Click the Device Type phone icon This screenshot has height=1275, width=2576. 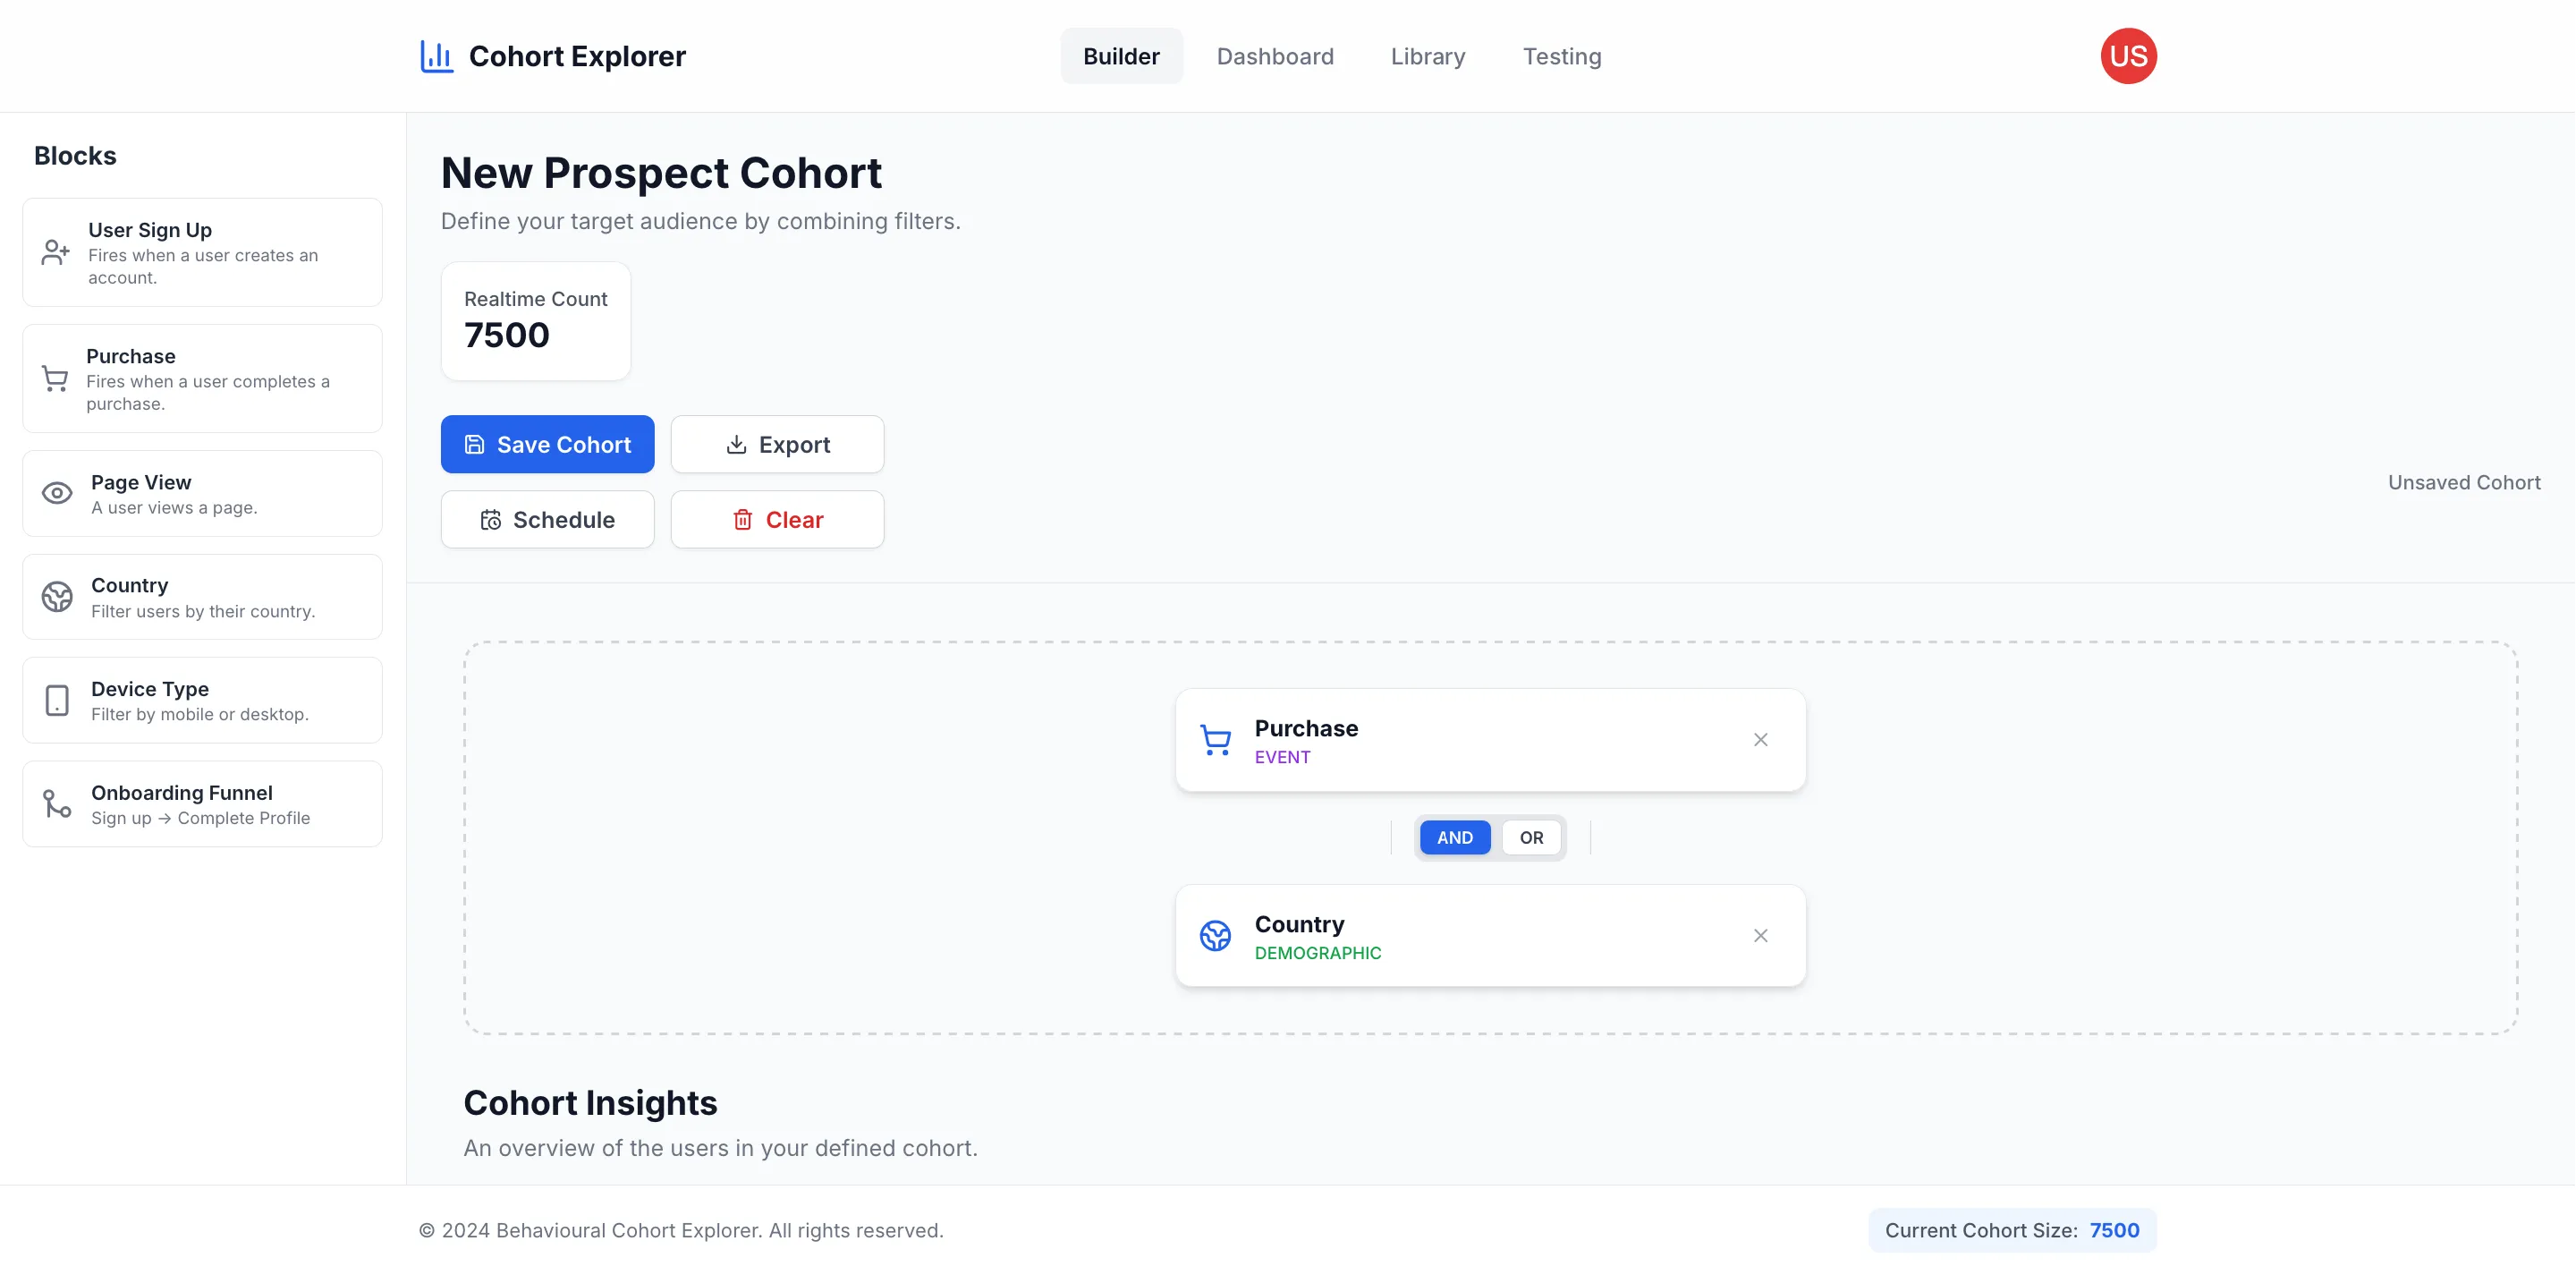pyautogui.click(x=57, y=700)
